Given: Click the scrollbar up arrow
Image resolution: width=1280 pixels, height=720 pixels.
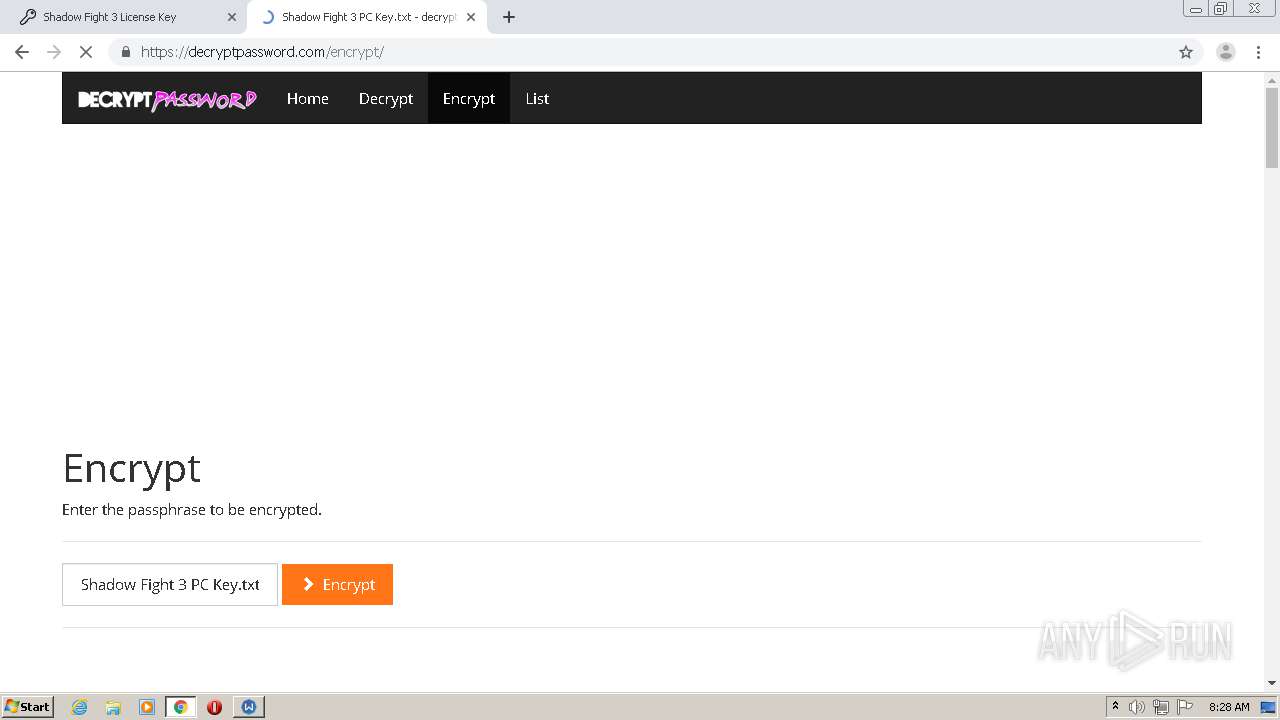Looking at the screenshot, I should coord(1272,80).
